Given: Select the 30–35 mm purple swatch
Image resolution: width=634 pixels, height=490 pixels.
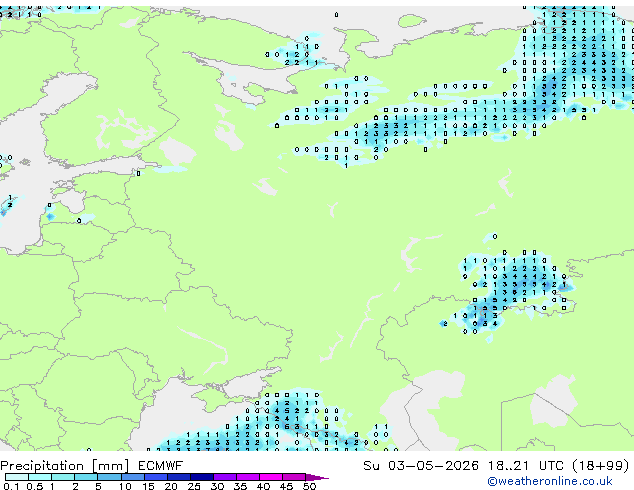Looking at the screenshot, I should click(224, 477).
